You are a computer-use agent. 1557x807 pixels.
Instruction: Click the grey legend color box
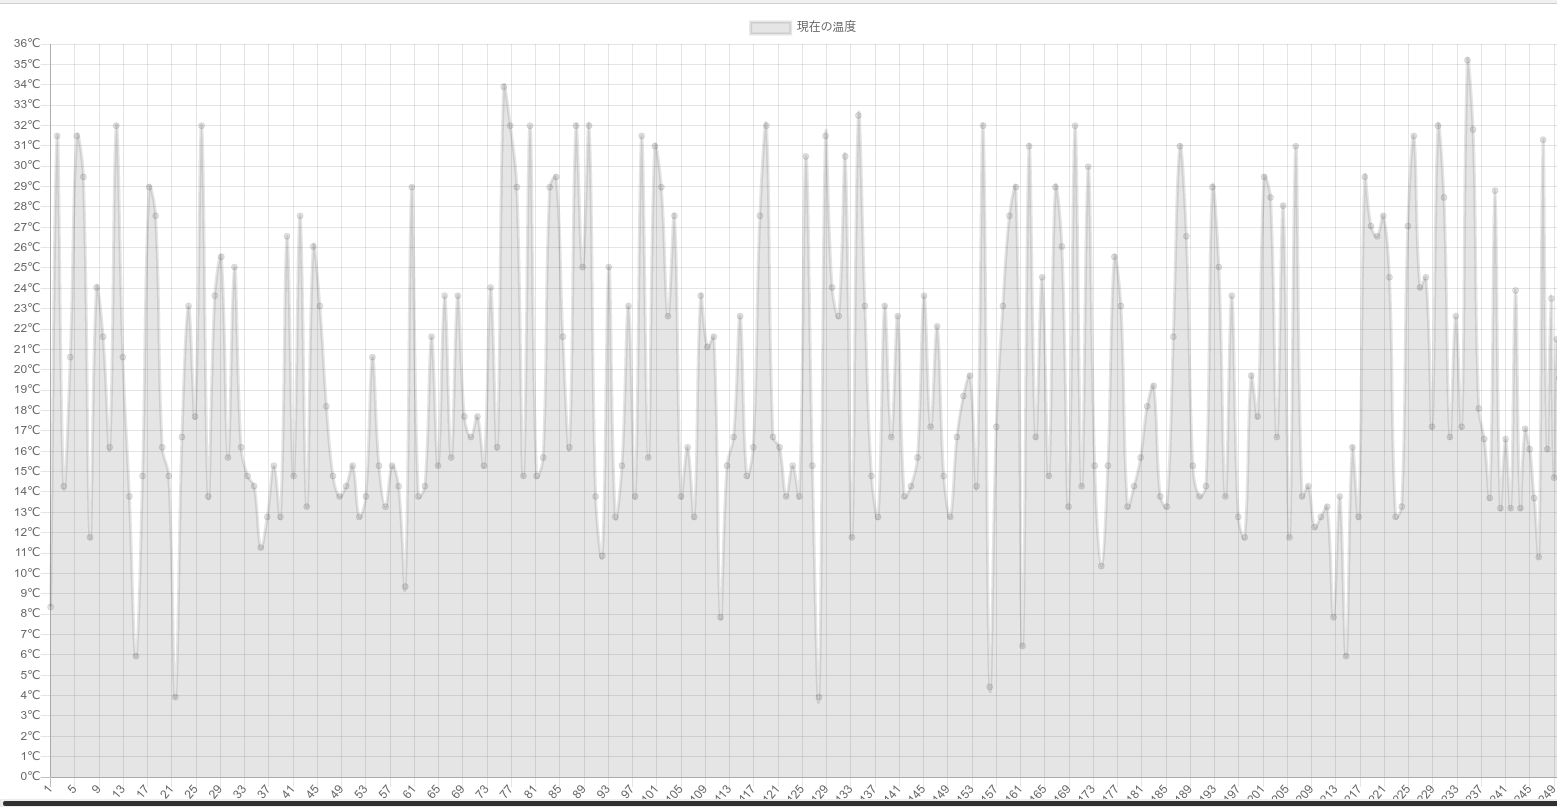770,27
